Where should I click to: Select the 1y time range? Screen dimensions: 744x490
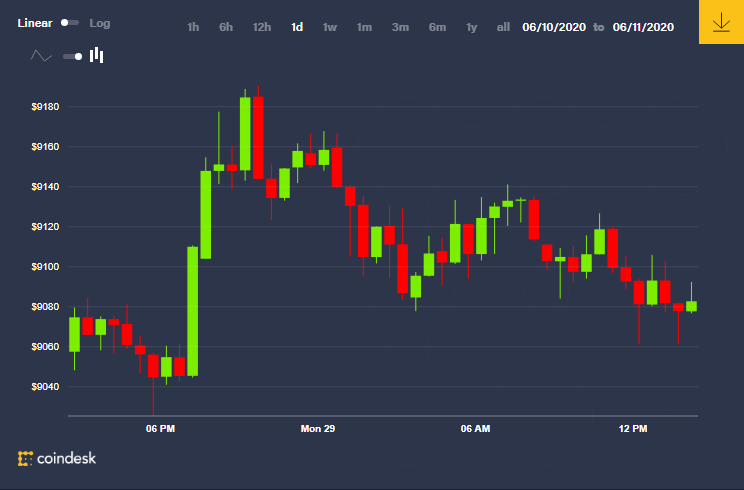[x=472, y=27]
